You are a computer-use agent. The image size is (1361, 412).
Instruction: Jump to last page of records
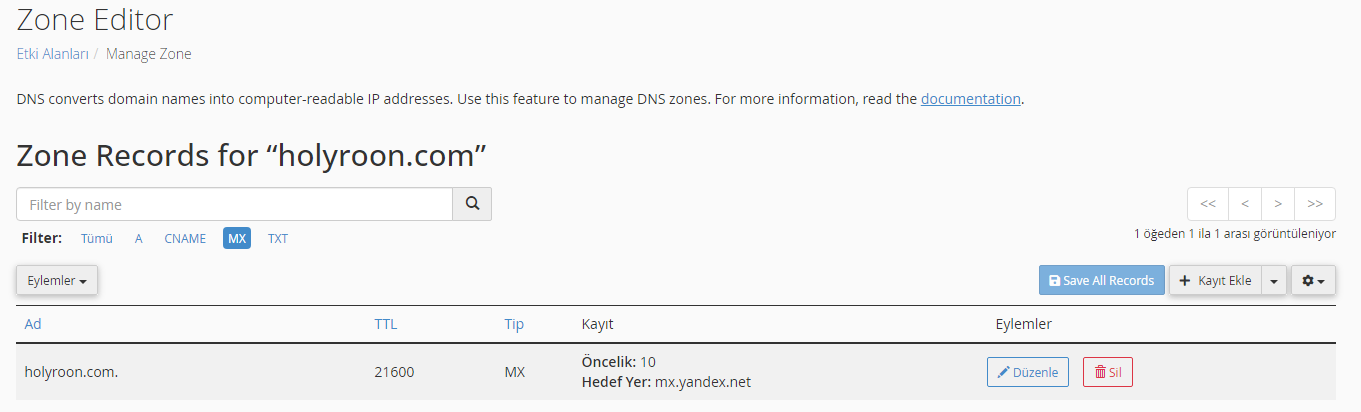[1315, 204]
